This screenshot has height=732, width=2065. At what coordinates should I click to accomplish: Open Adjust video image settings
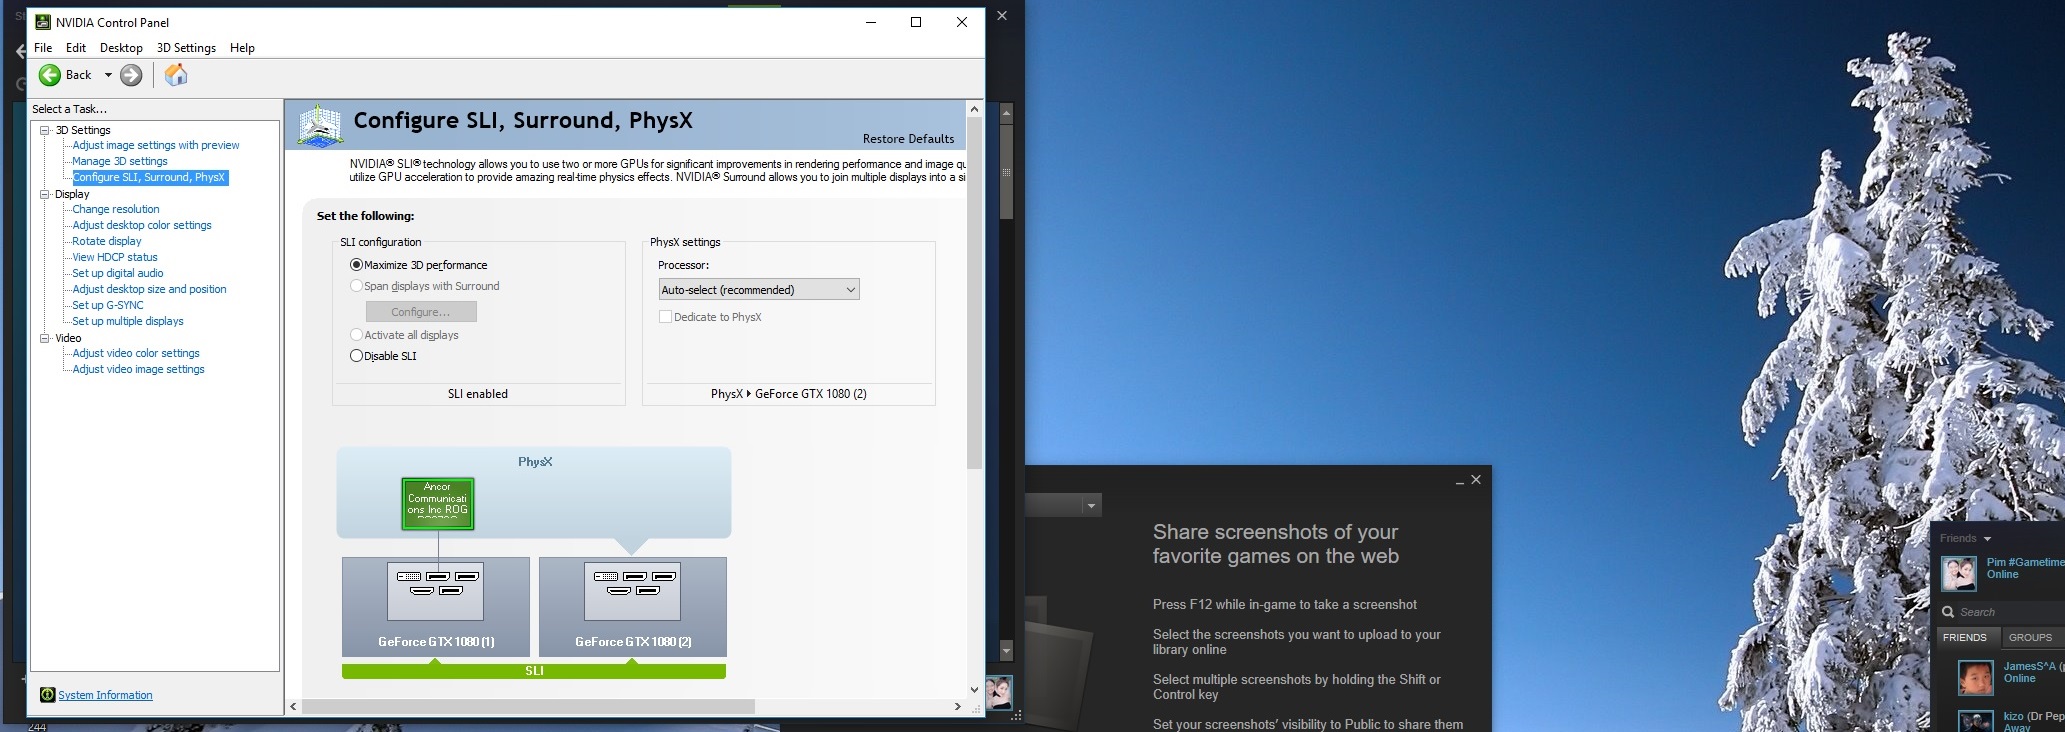click(138, 369)
